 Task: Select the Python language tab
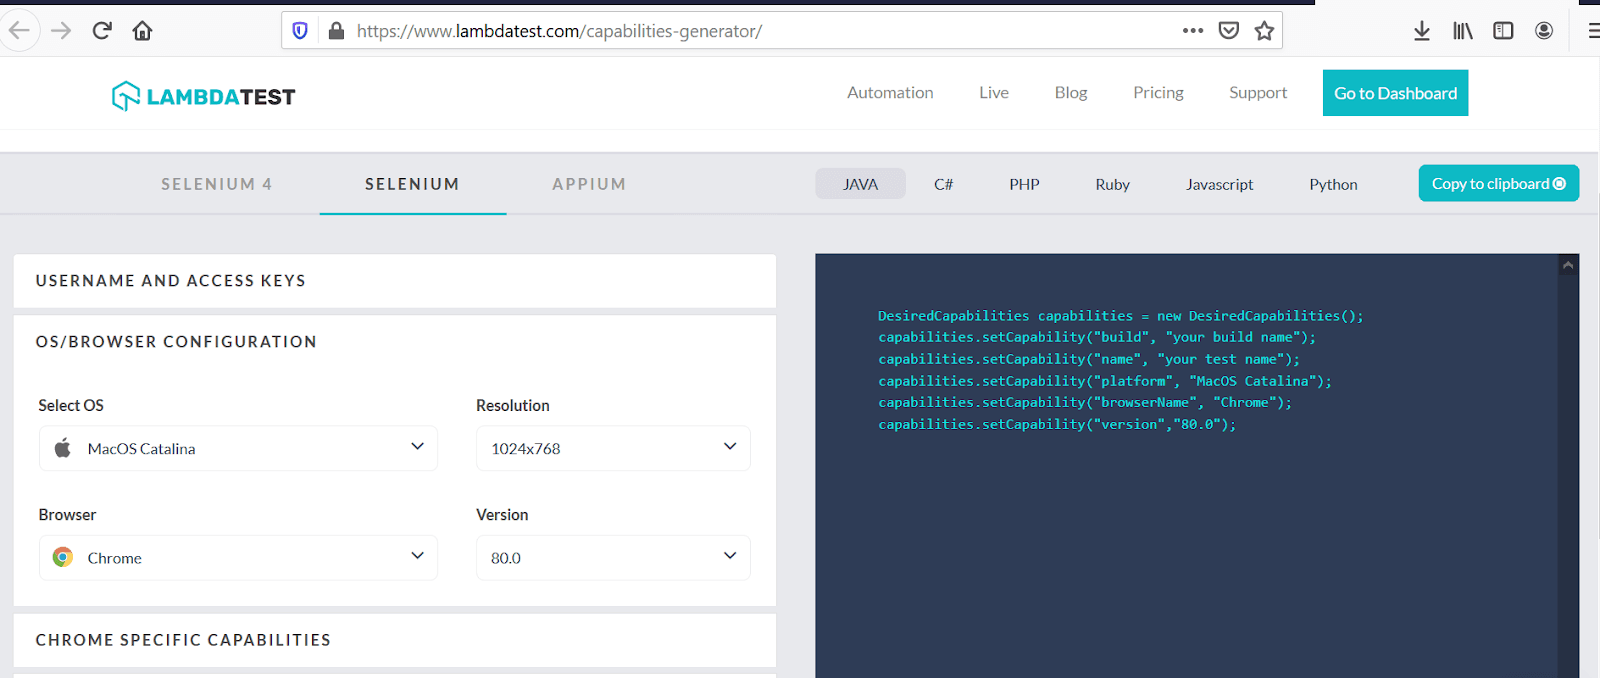[x=1333, y=184]
